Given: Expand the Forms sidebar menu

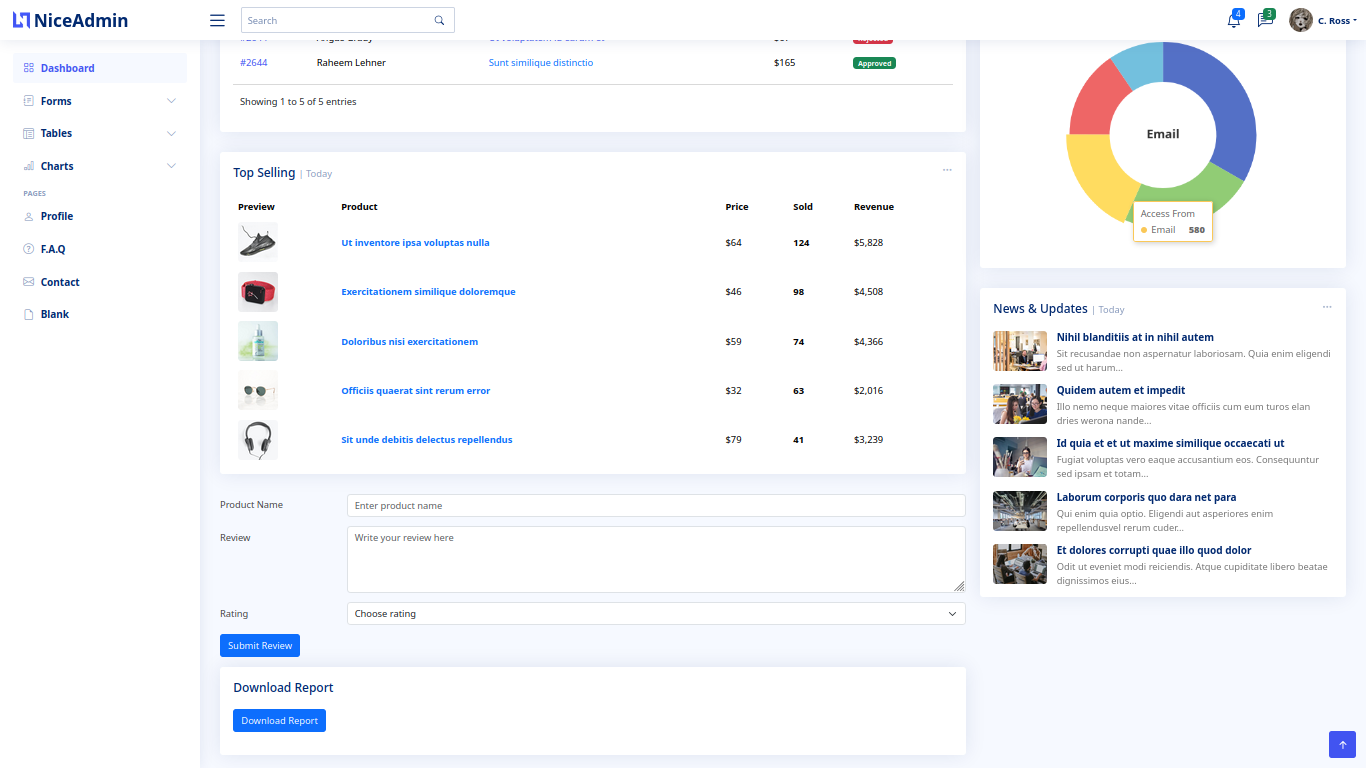Looking at the screenshot, I should [x=99, y=101].
